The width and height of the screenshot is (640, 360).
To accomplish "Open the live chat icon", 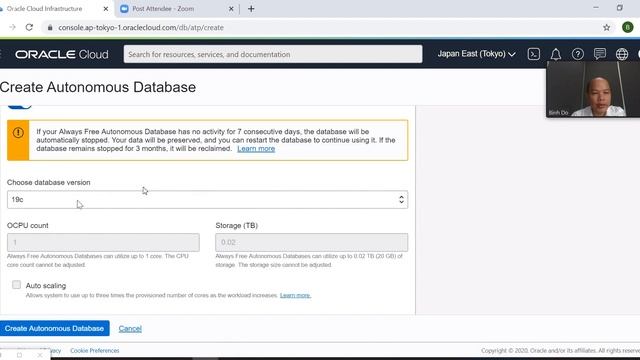I will tap(600, 54).
